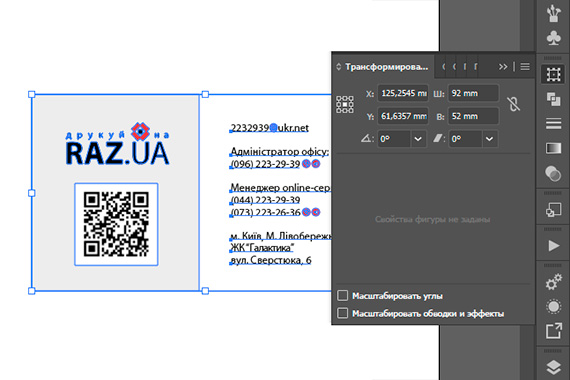Open the Stroke panel three-lines icon
Viewport: 570px width, 380px height.
(x=553, y=124)
